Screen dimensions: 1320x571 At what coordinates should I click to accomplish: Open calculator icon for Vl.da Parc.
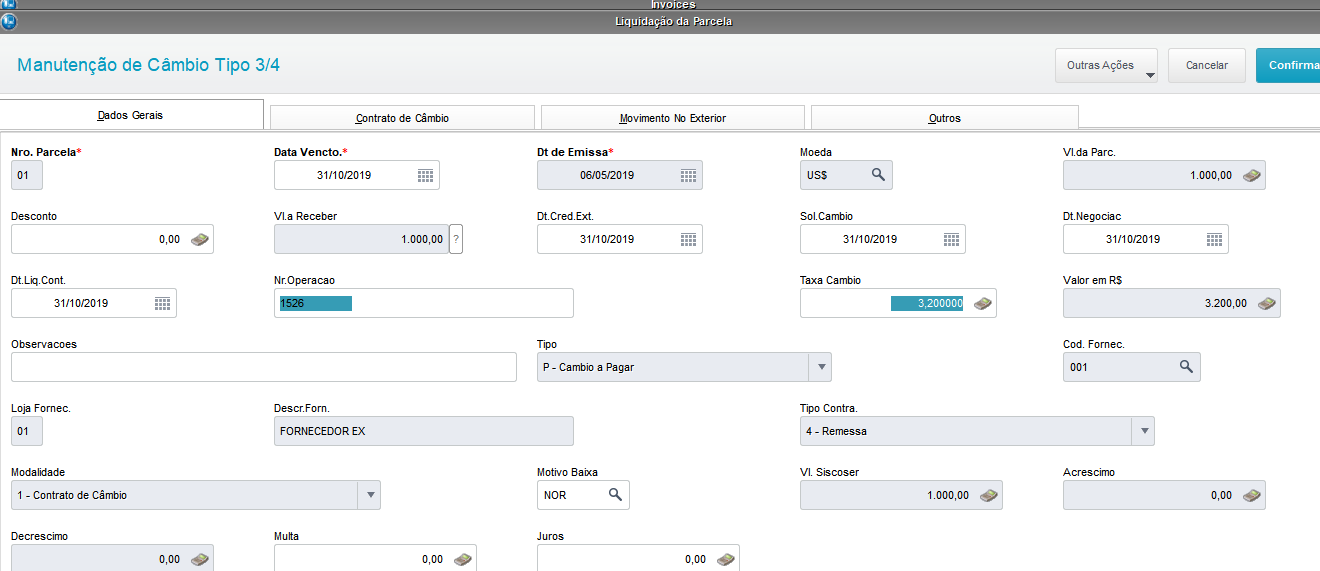1252,175
